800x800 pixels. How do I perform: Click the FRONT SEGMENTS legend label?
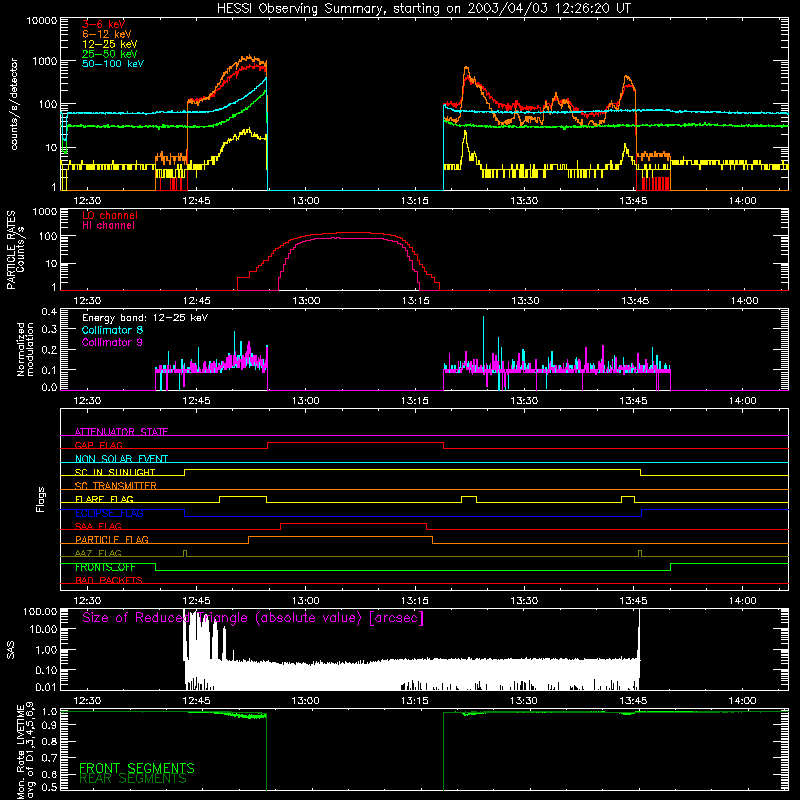click(x=137, y=768)
